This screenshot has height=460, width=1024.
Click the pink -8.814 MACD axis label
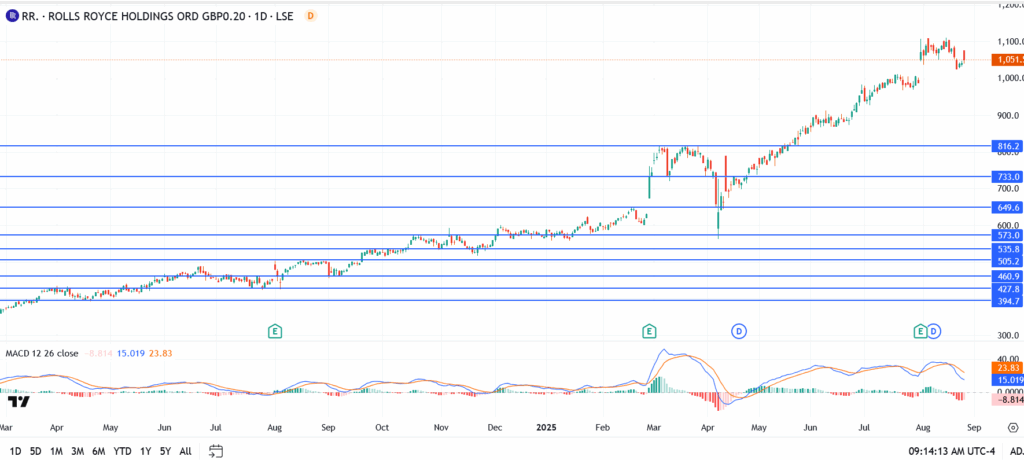click(1008, 400)
